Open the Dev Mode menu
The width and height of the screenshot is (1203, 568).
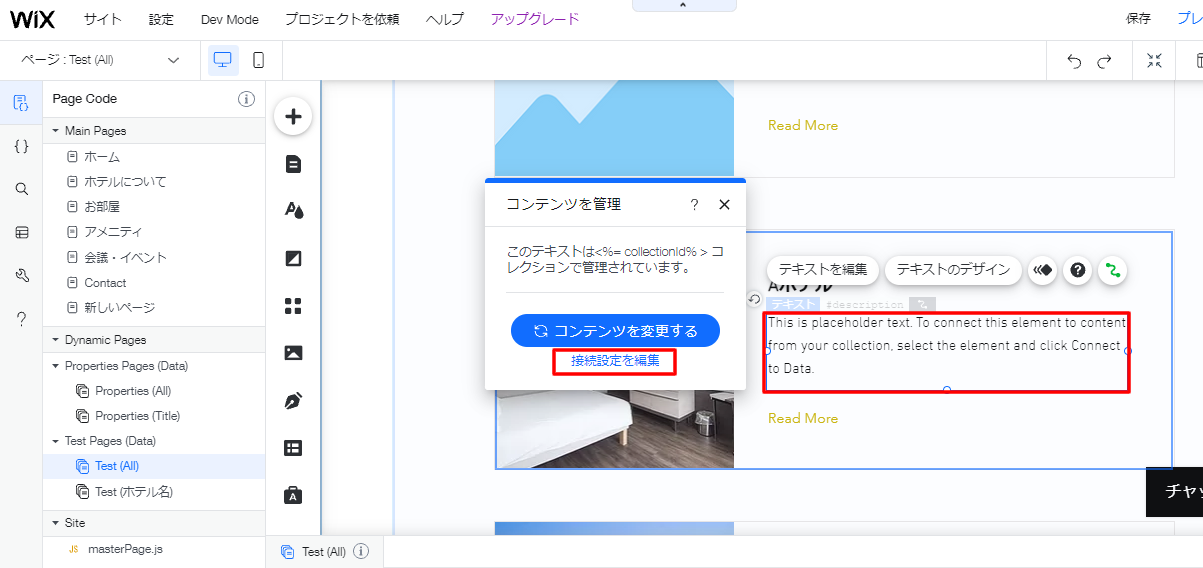point(229,19)
